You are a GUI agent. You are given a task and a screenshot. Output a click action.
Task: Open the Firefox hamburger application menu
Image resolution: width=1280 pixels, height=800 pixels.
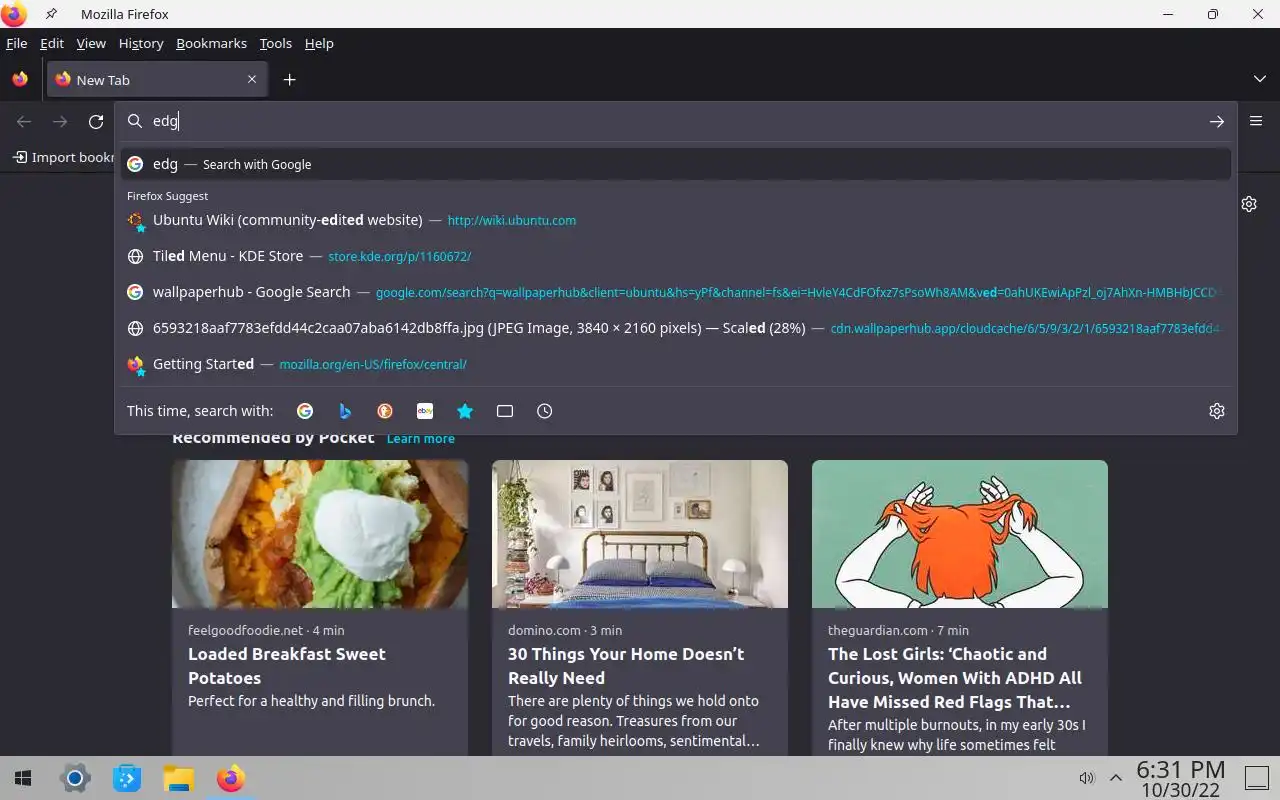(x=1256, y=121)
